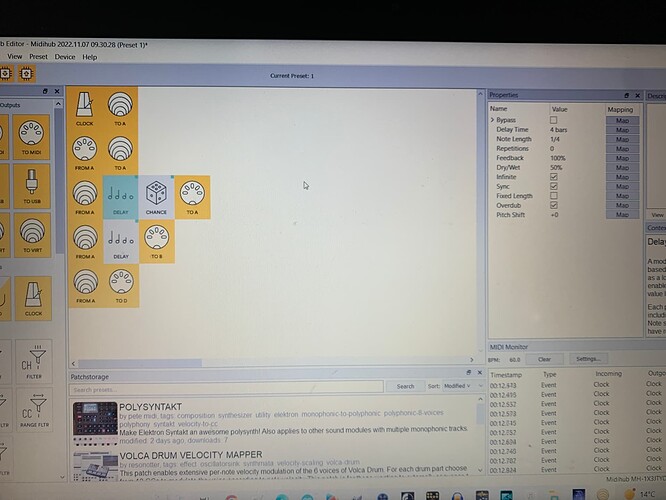Select the CHANCE dice pipe
The image size is (666, 500).
click(156, 197)
